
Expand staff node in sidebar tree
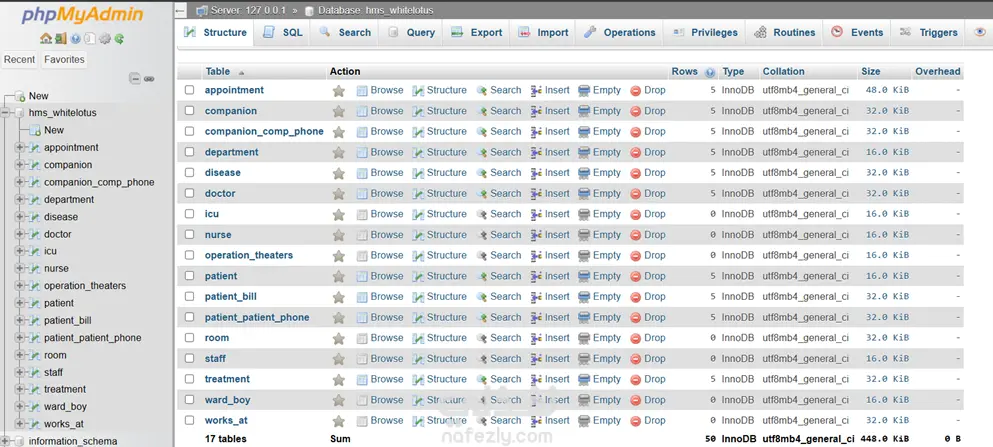pos(20,372)
